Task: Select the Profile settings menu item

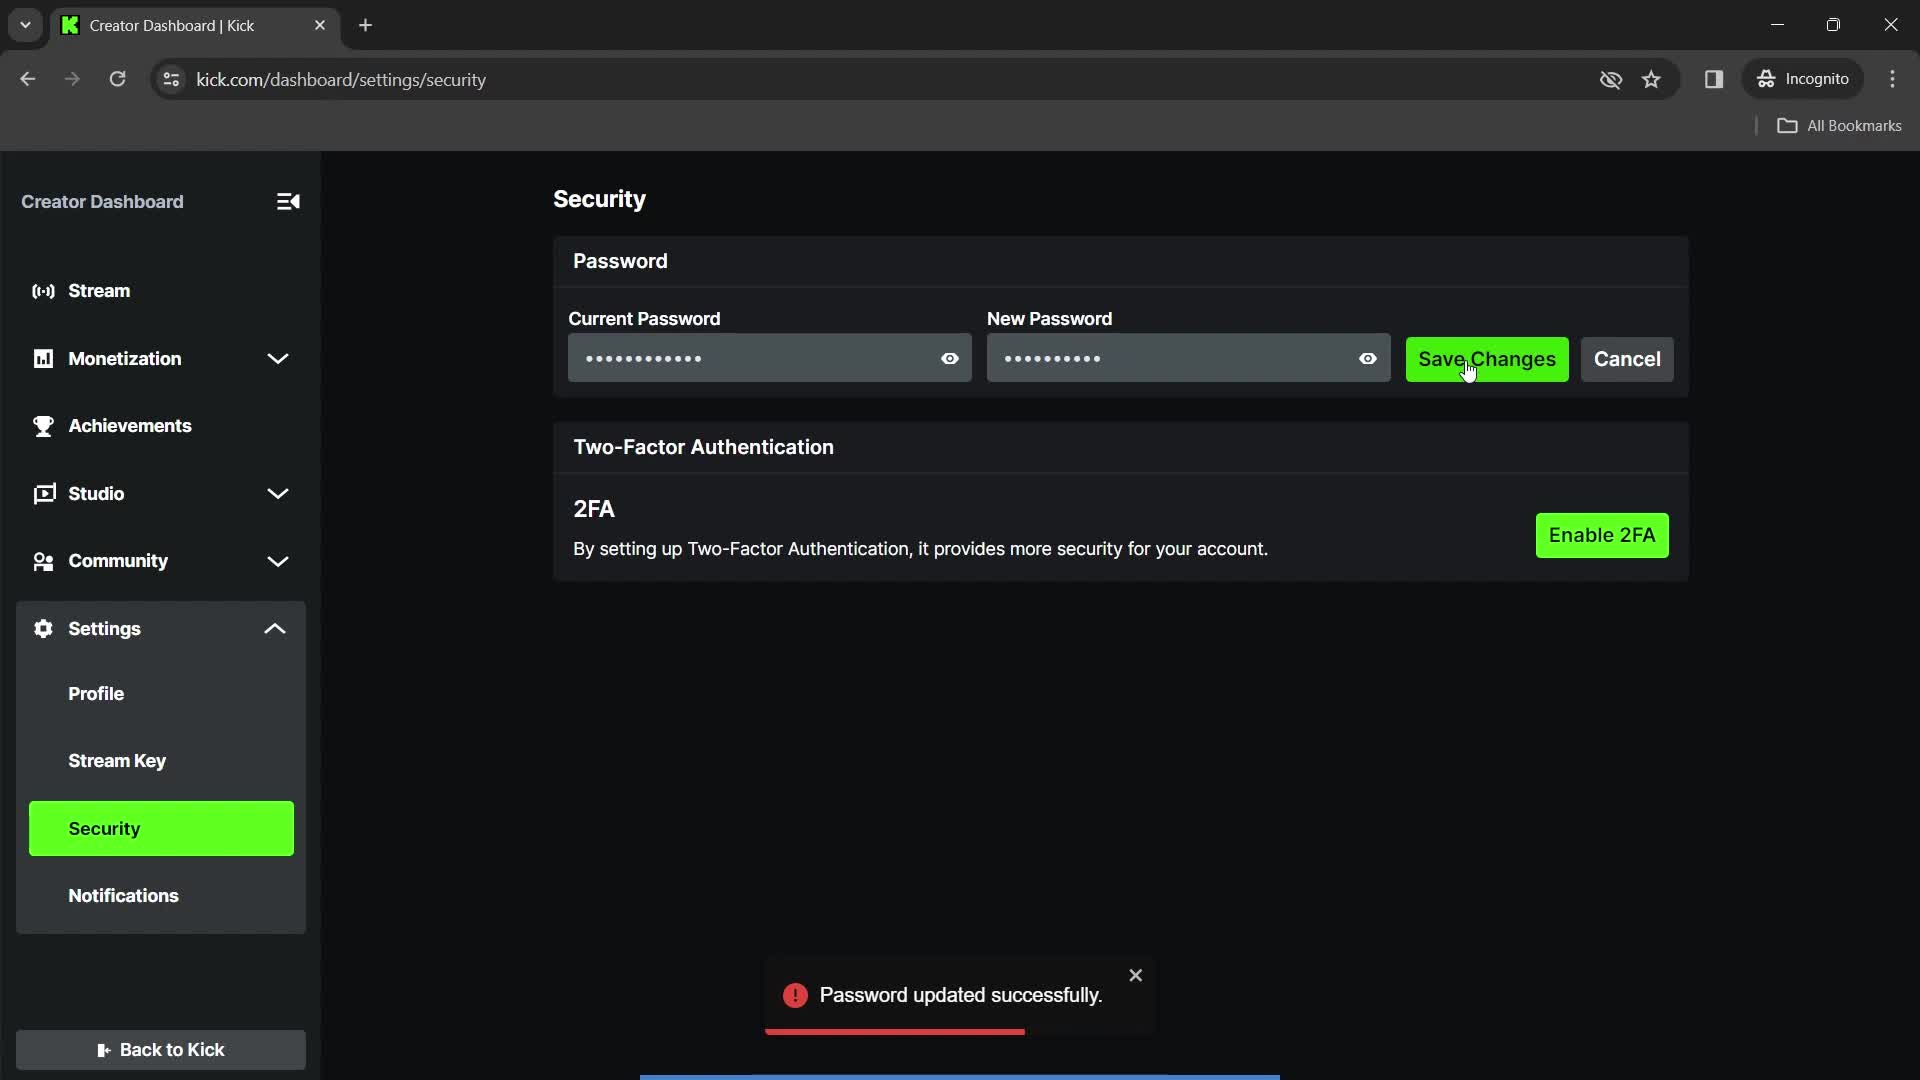Action: (96, 692)
